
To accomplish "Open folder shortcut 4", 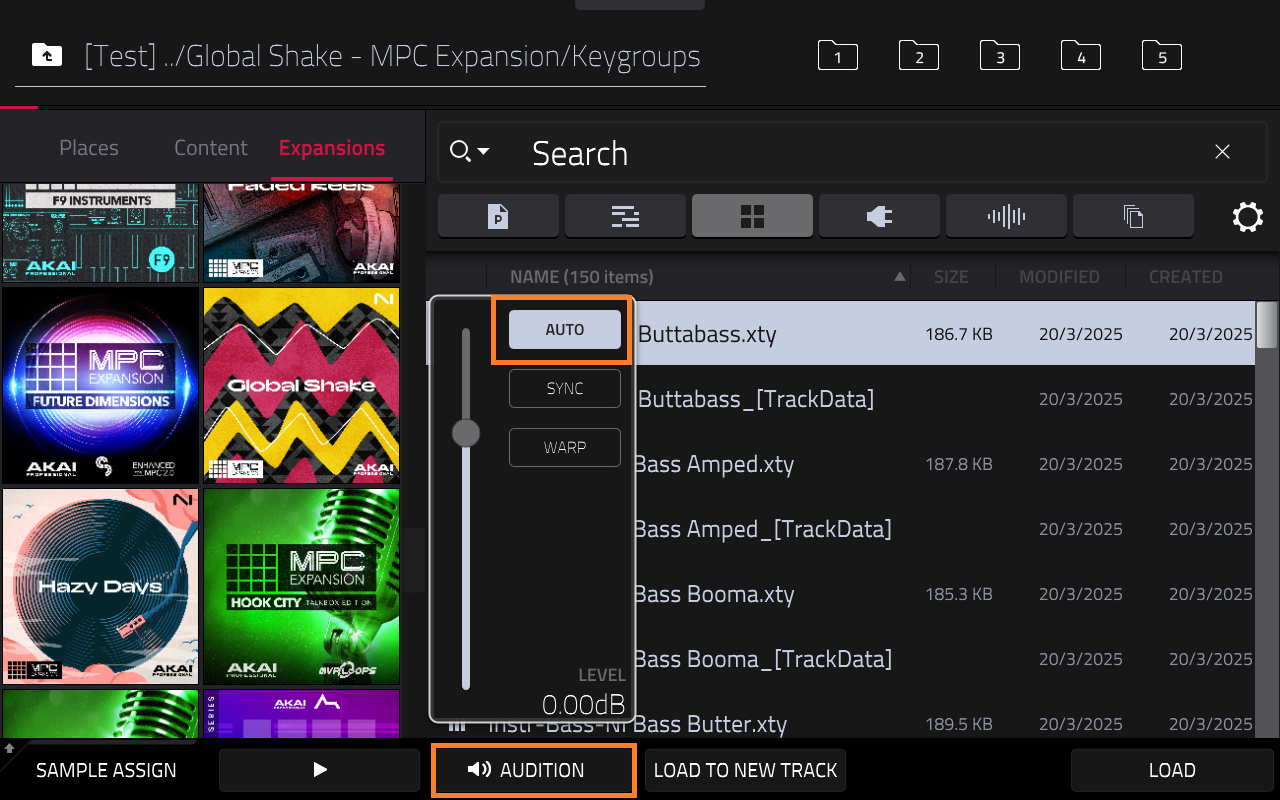I will pos(1081,56).
